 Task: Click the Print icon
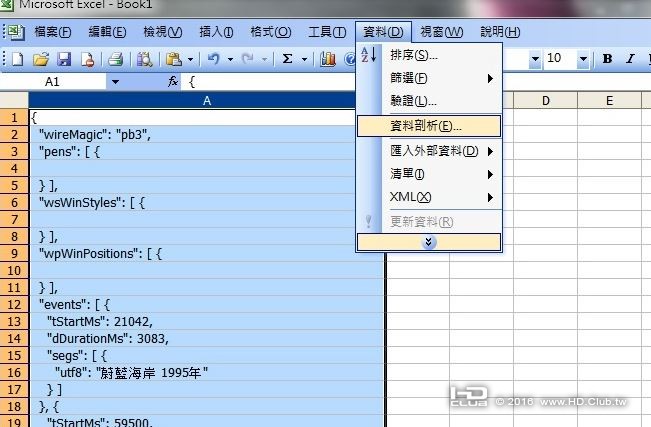tap(115, 59)
